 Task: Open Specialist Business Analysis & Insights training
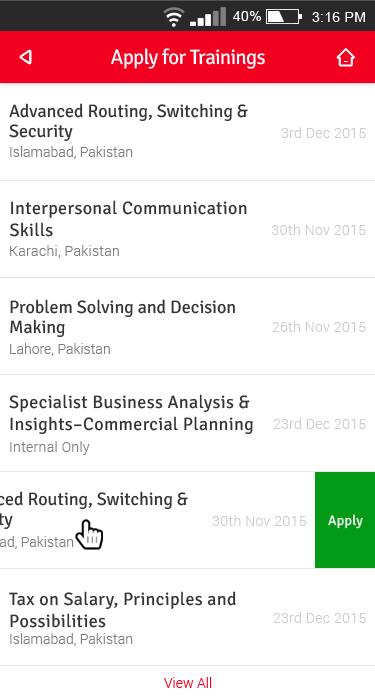tap(188, 423)
